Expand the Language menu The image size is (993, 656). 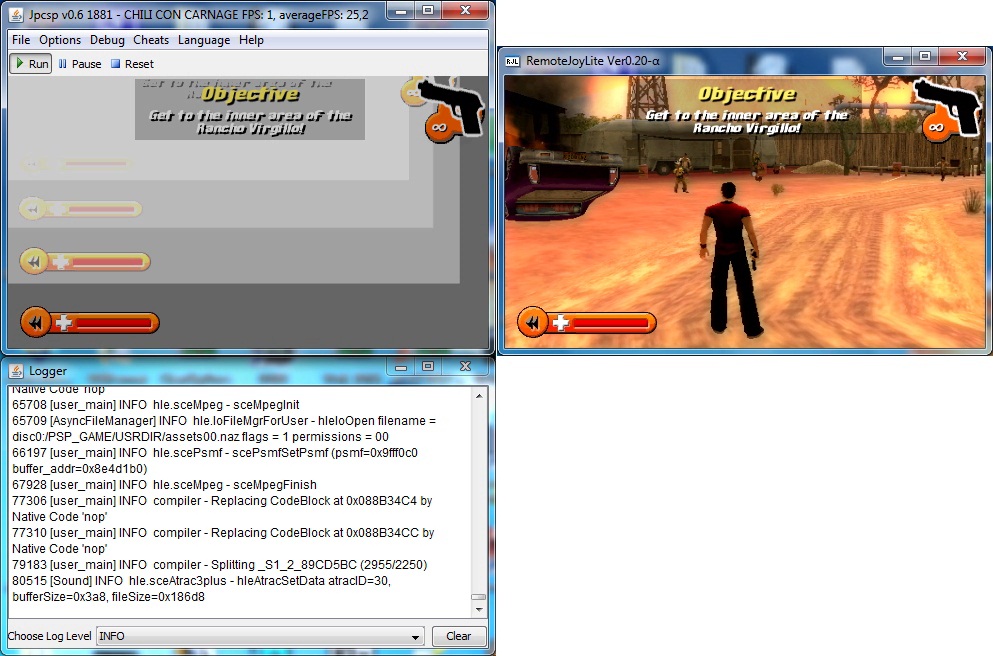click(x=204, y=40)
